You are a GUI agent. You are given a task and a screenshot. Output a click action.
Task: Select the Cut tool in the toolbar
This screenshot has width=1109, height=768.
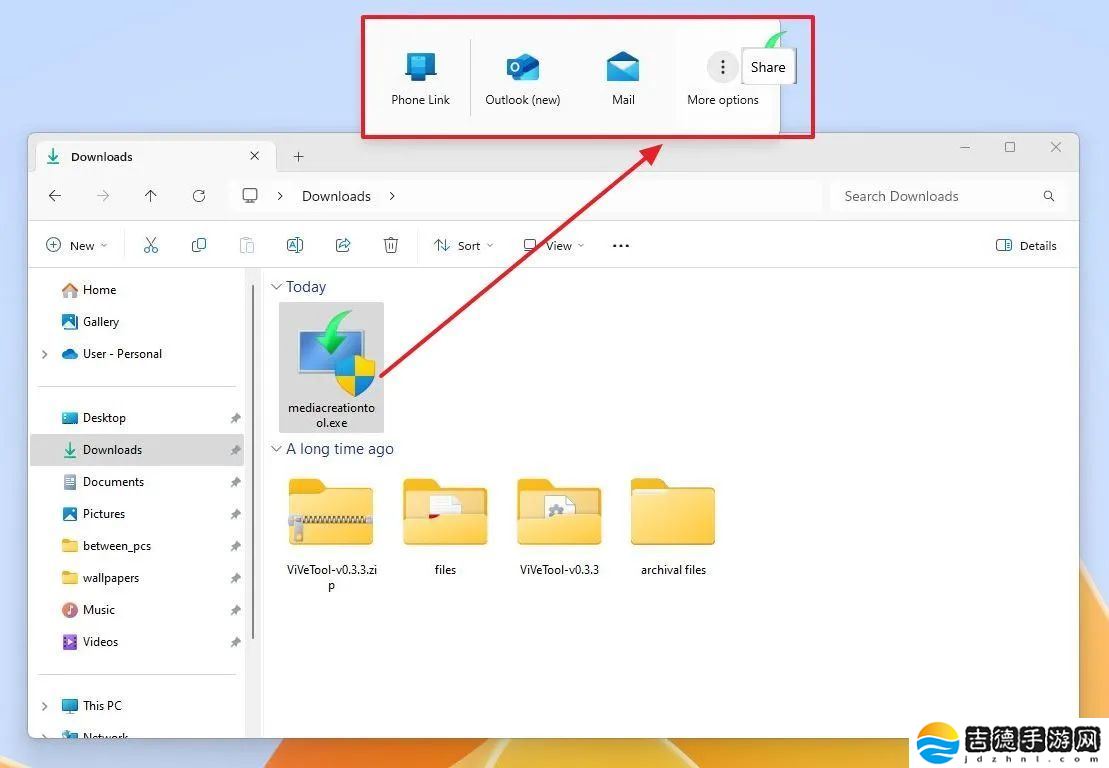[151, 244]
